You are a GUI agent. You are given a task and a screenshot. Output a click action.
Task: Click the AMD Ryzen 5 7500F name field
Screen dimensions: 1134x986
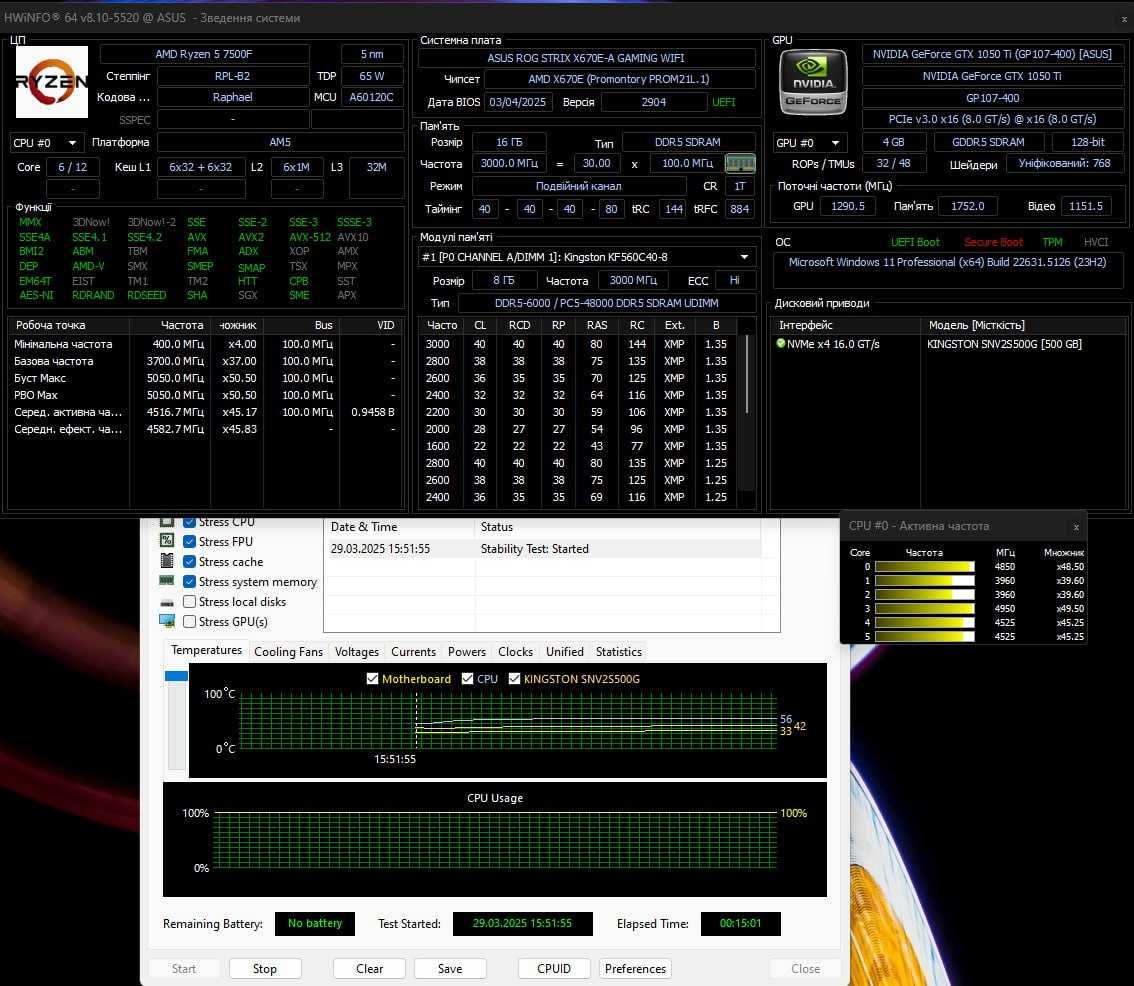204,54
